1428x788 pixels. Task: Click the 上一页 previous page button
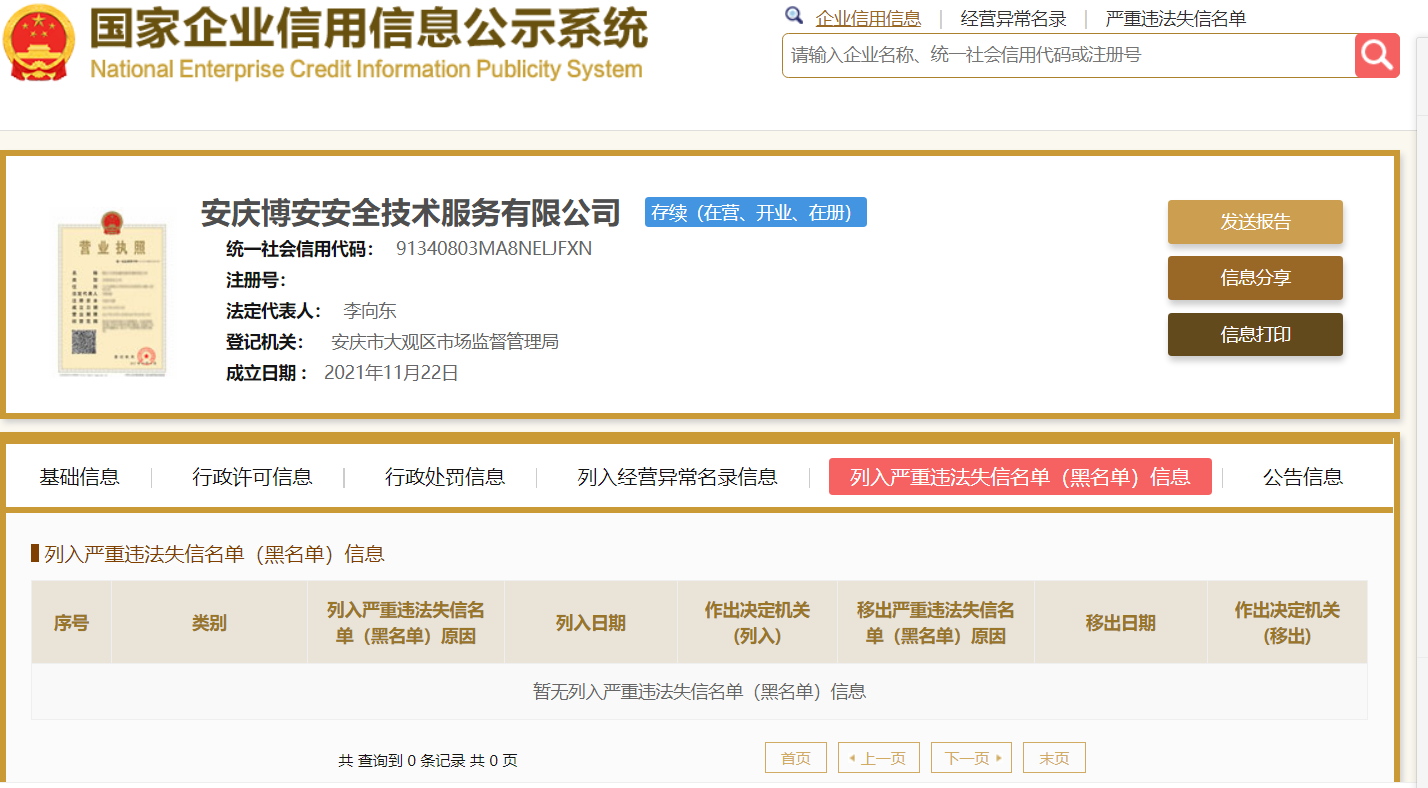coord(878,758)
